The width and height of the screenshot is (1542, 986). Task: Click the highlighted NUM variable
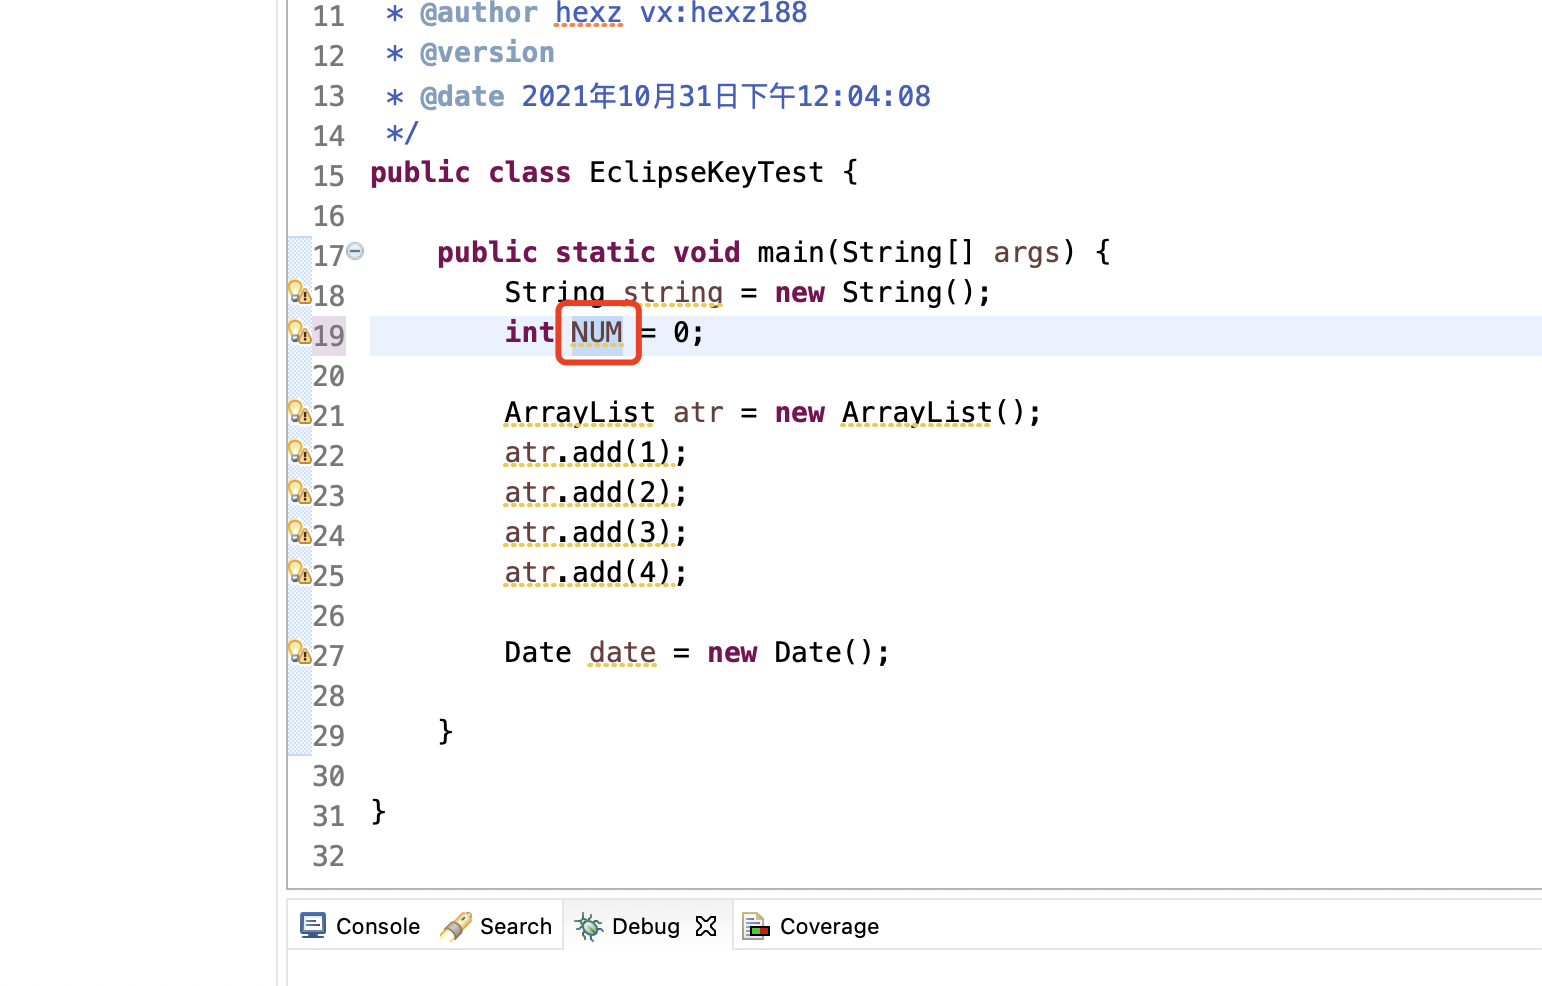pos(597,332)
